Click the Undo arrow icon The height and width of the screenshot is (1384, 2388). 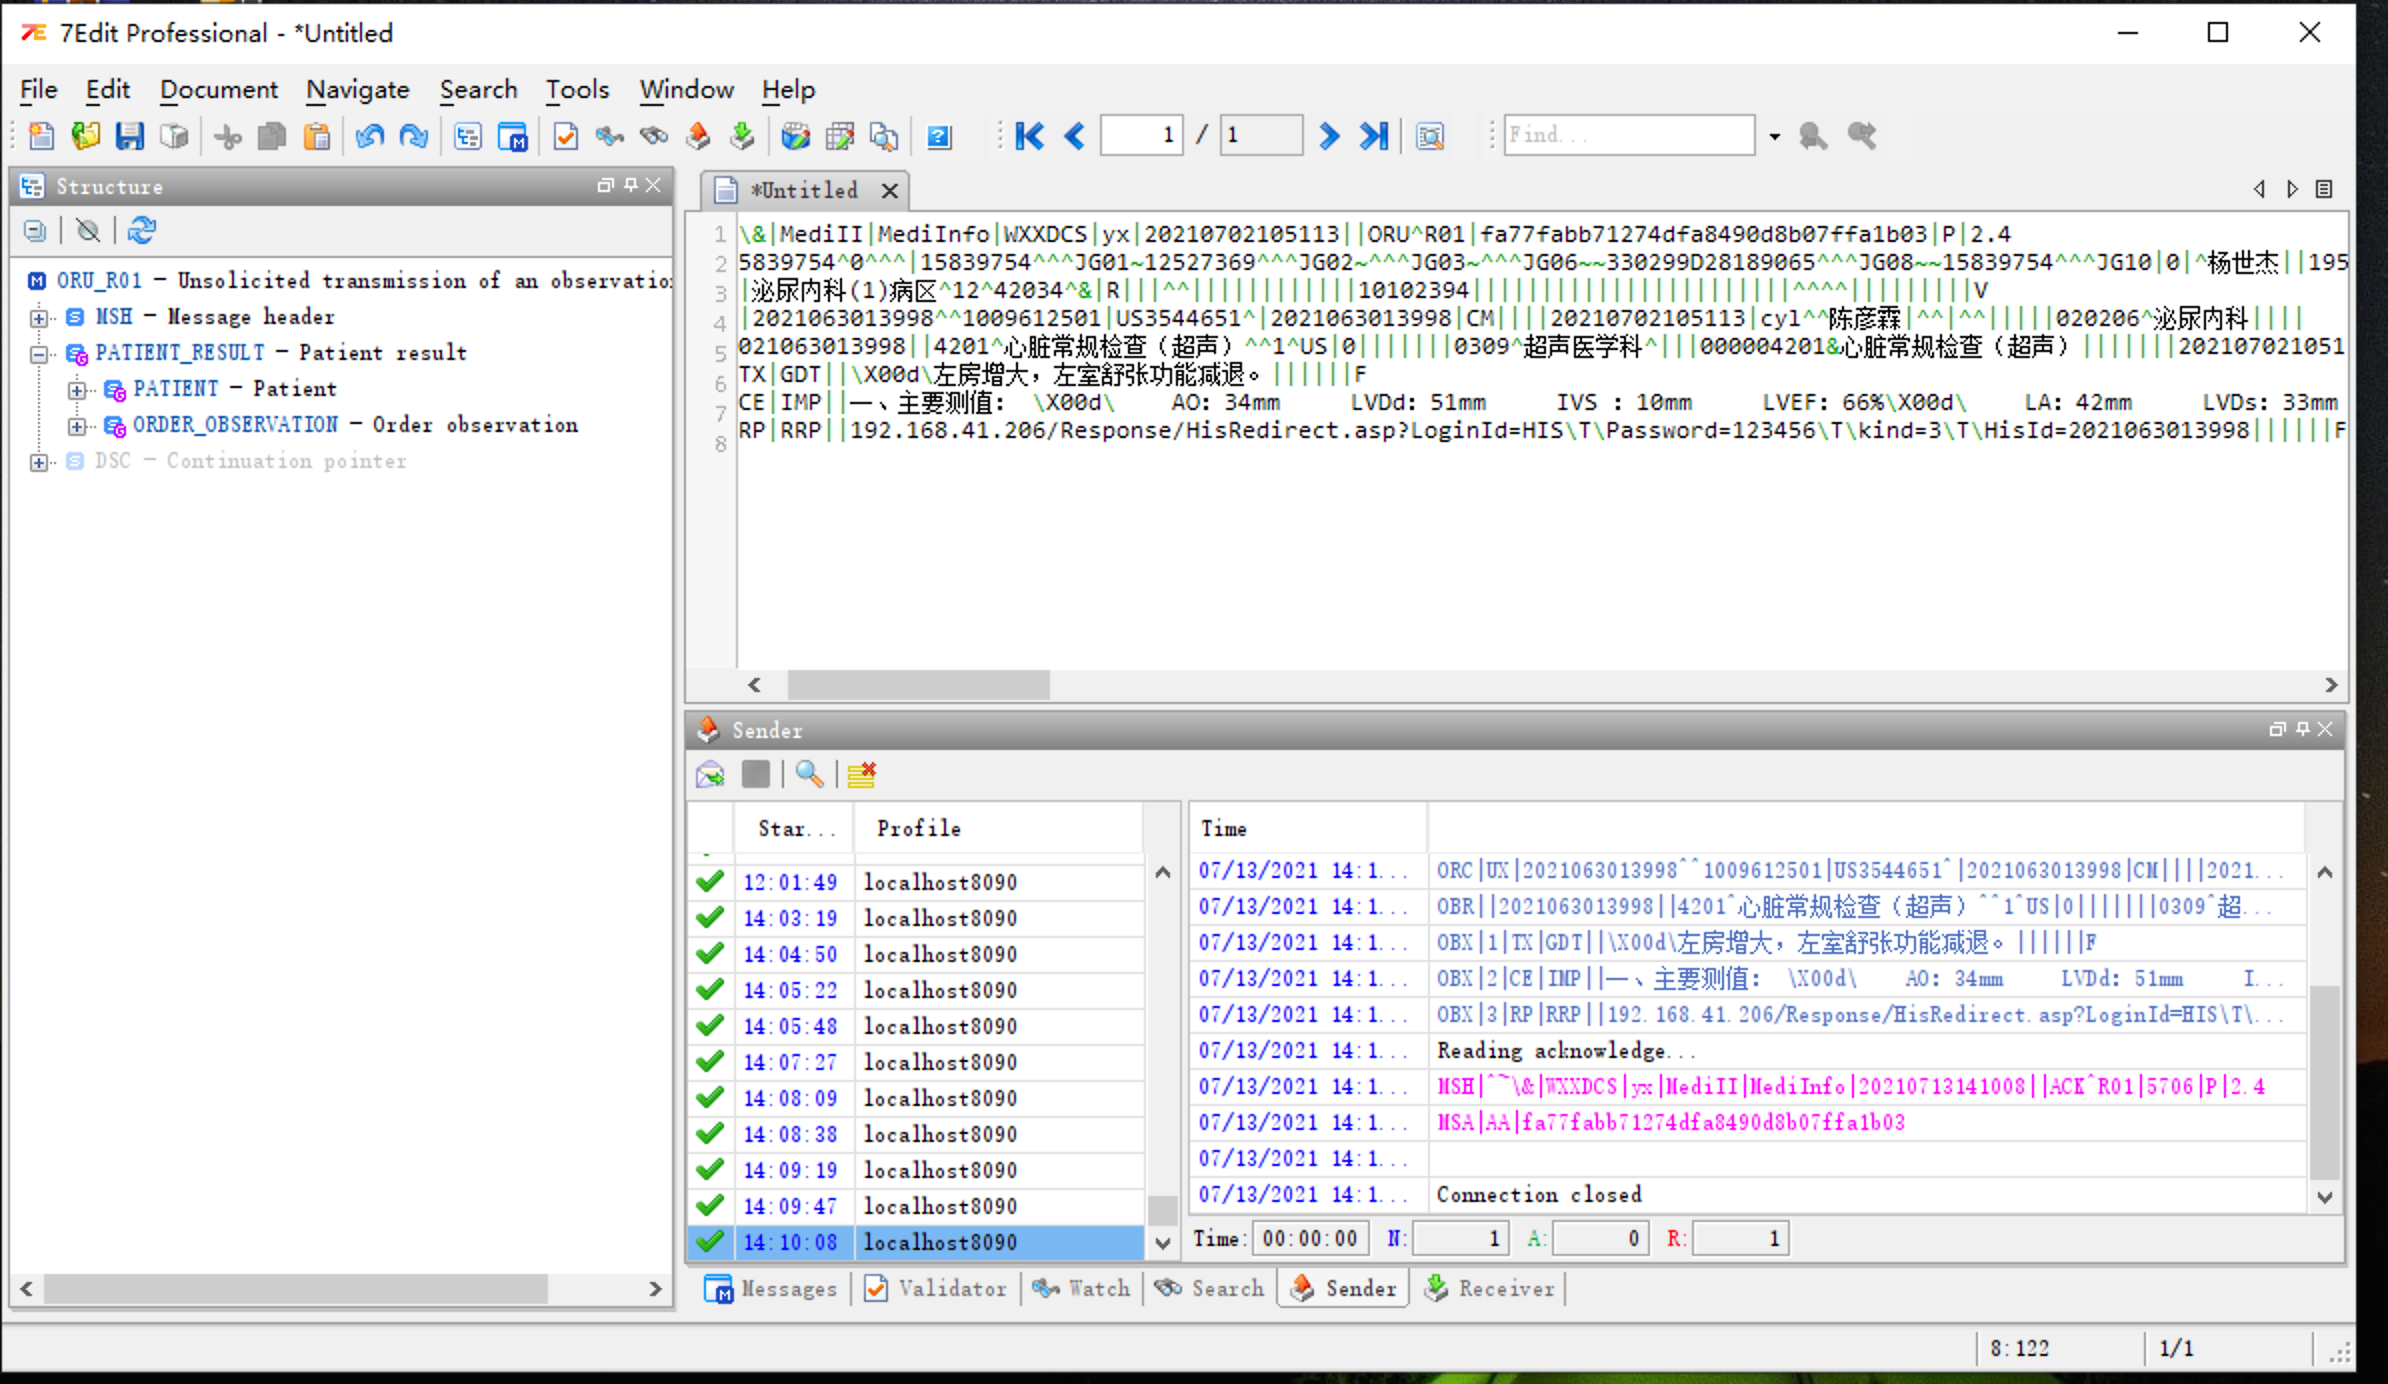pos(370,136)
